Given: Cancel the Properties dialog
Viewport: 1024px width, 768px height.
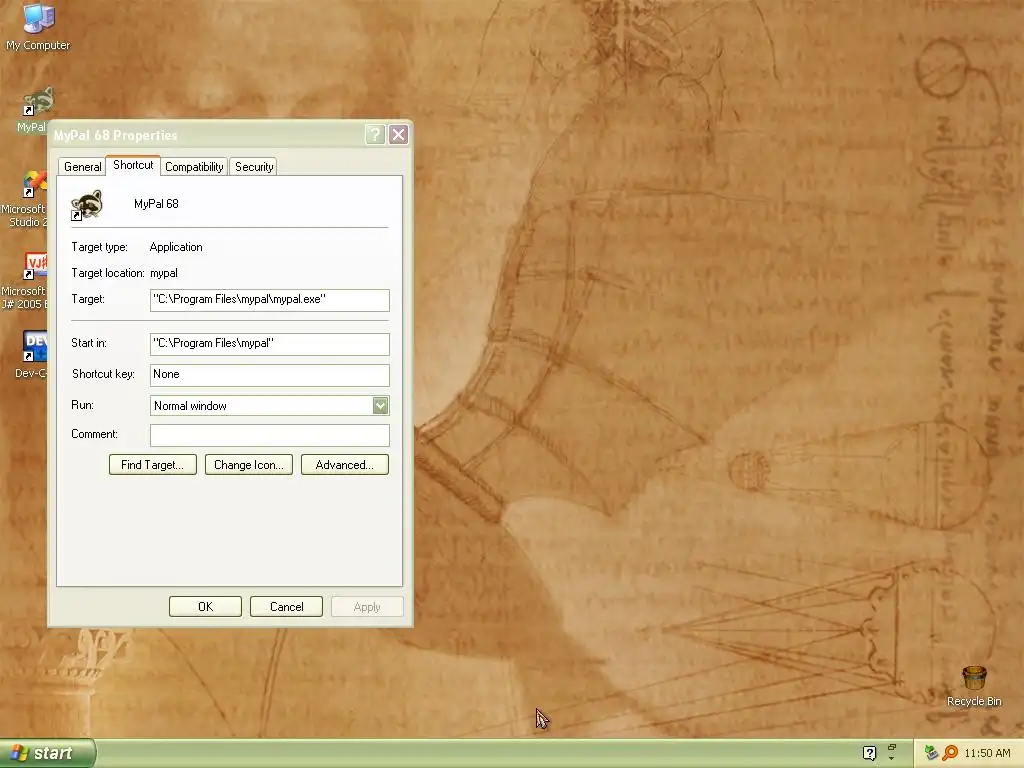Looking at the screenshot, I should click(x=286, y=607).
